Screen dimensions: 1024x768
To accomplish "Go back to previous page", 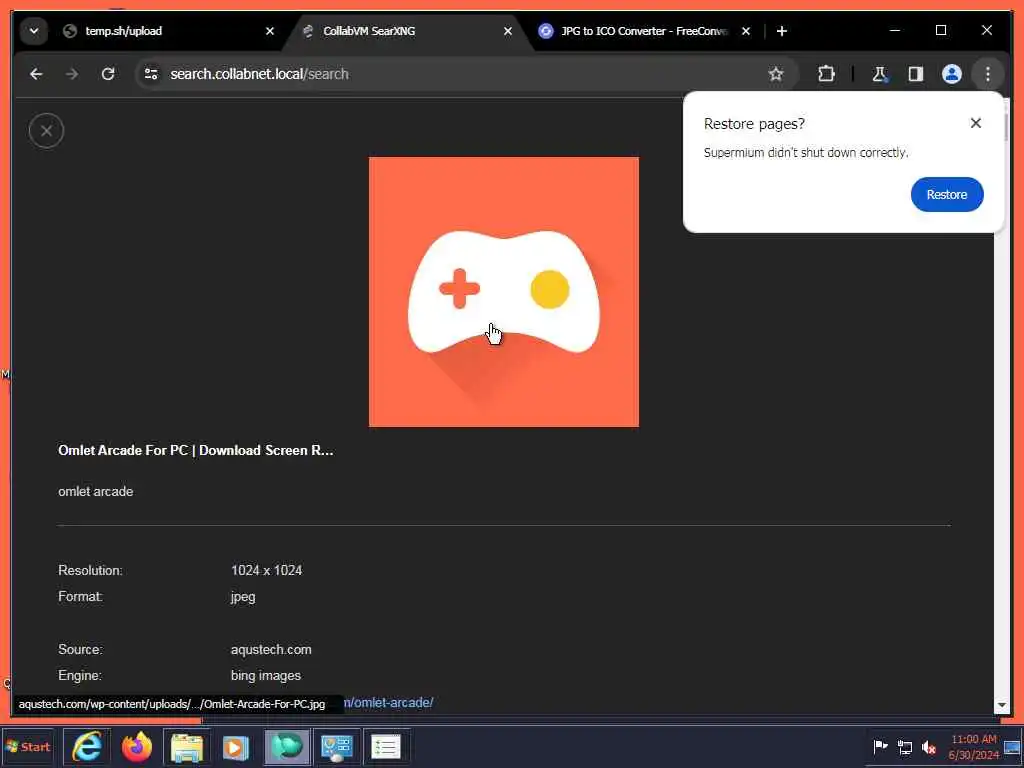I will (36, 74).
